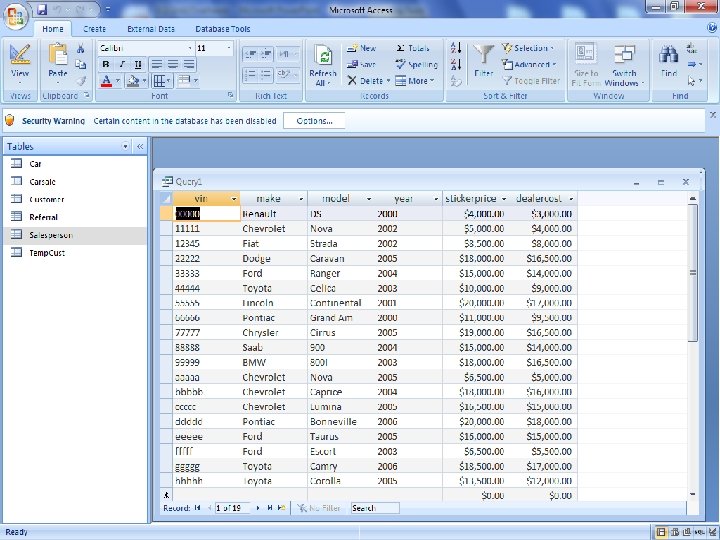Toggle Underline formatting
Viewport: 720px width, 540px height.
(x=138, y=64)
